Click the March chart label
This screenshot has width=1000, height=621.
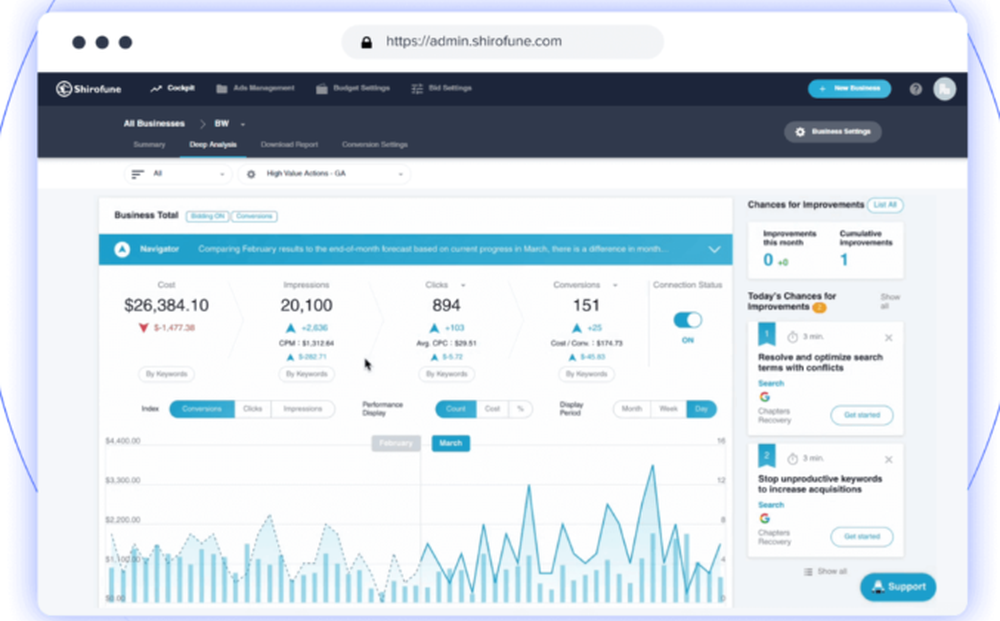tap(450, 443)
